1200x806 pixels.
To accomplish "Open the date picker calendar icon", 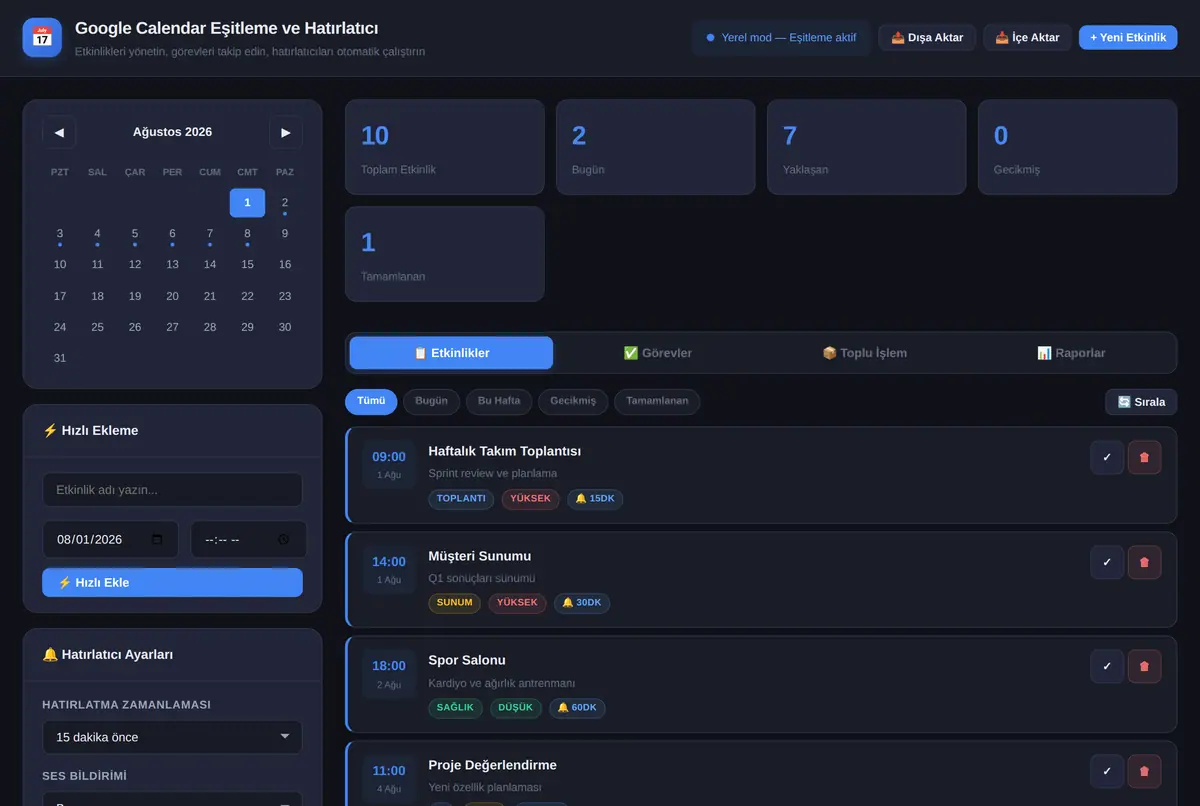I will pyautogui.click(x=157, y=539).
